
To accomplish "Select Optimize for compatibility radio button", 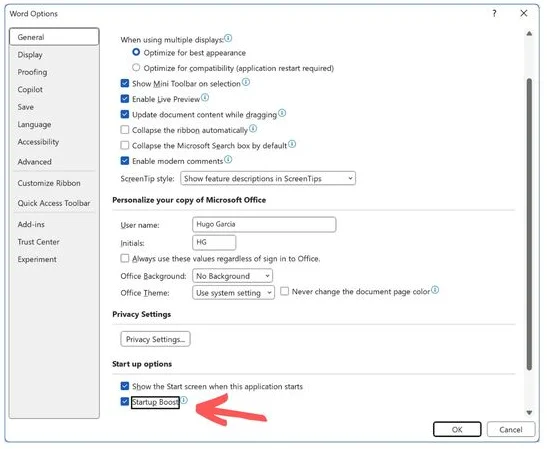I will [x=136, y=67].
